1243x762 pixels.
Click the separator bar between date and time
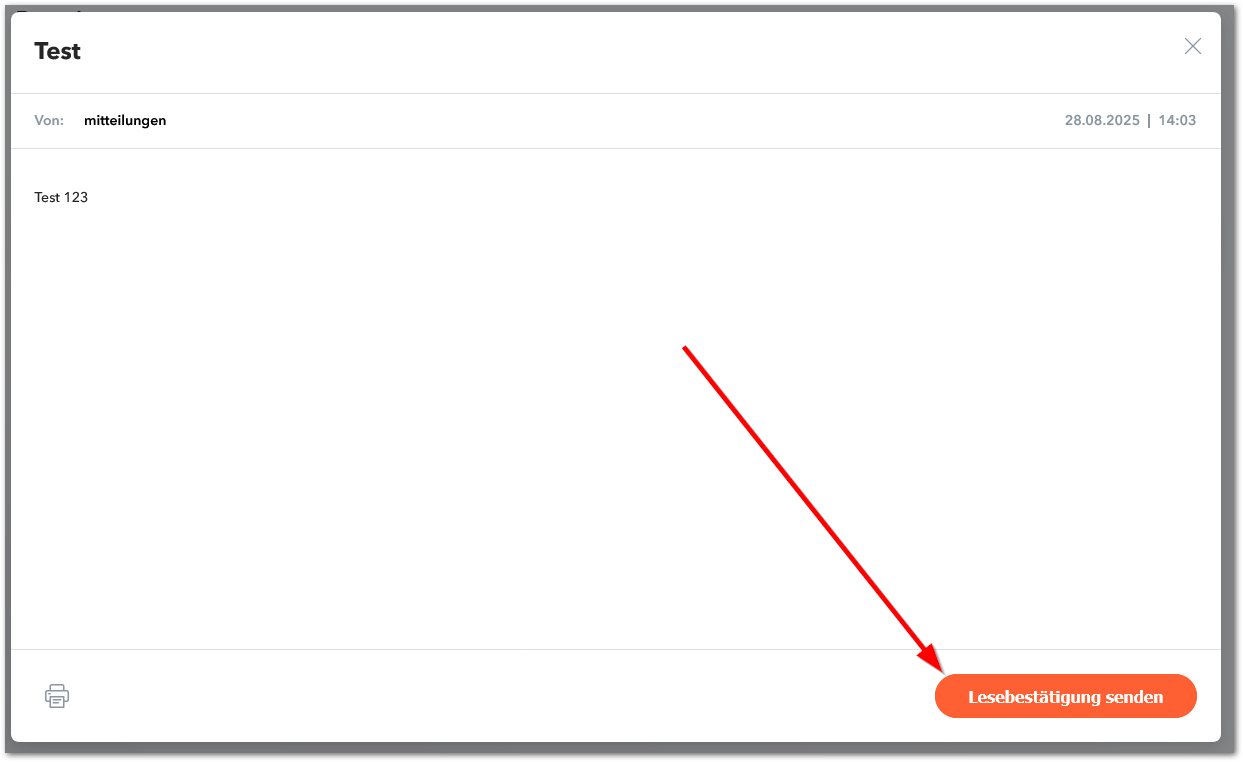click(1149, 120)
